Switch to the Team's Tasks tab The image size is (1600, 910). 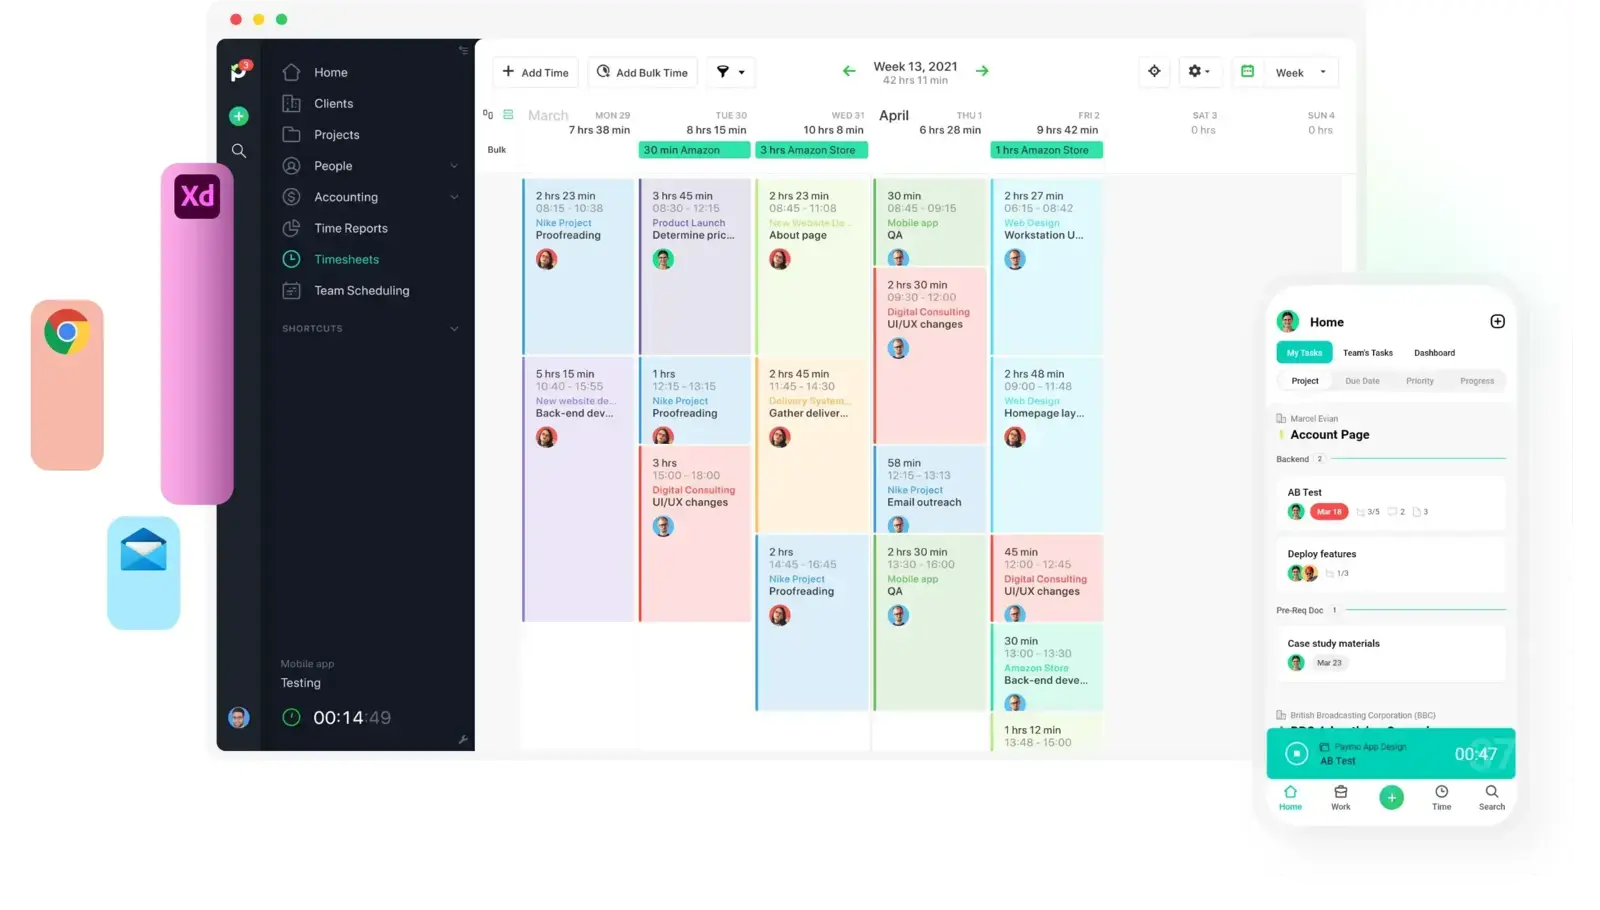1368,352
